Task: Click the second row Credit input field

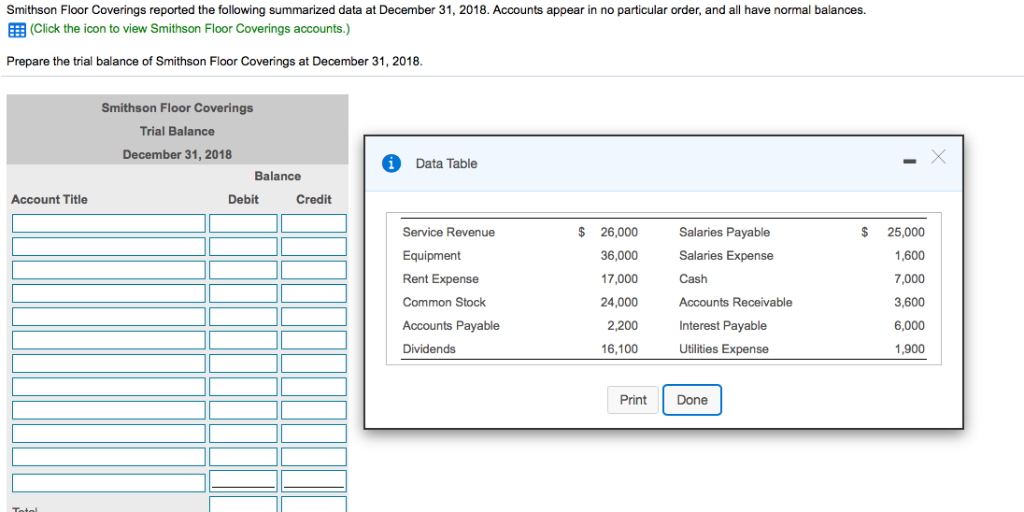Action: click(x=314, y=247)
